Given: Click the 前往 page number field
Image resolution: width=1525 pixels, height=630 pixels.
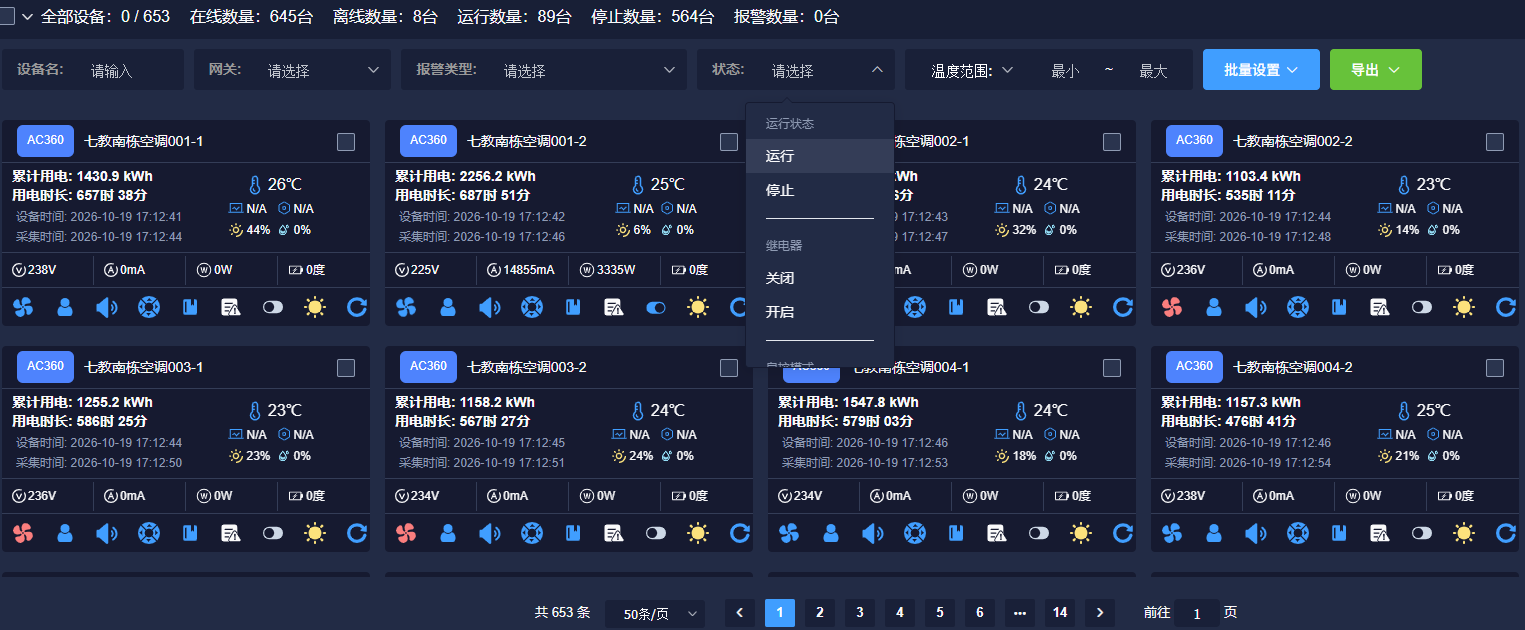Looking at the screenshot, I should (1197, 613).
